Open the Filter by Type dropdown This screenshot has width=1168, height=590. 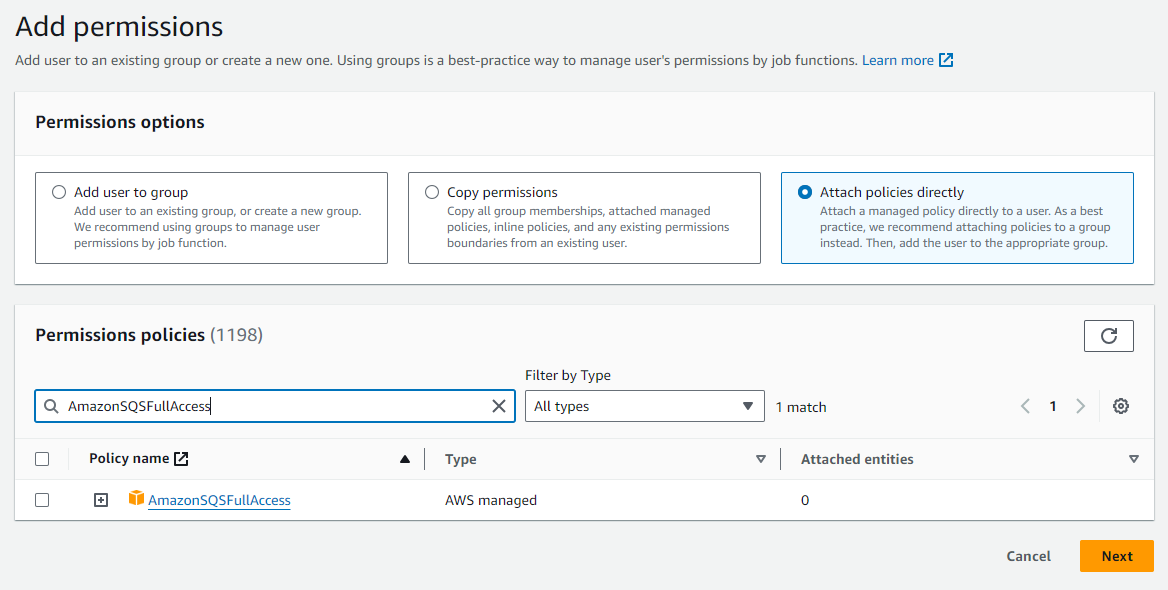click(x=644, y=406)
